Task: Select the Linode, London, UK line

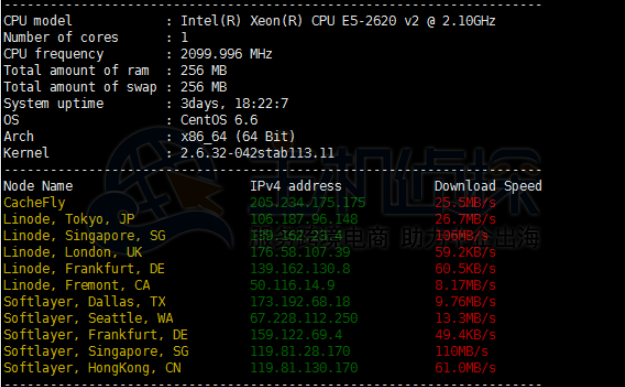Action: 73,252
